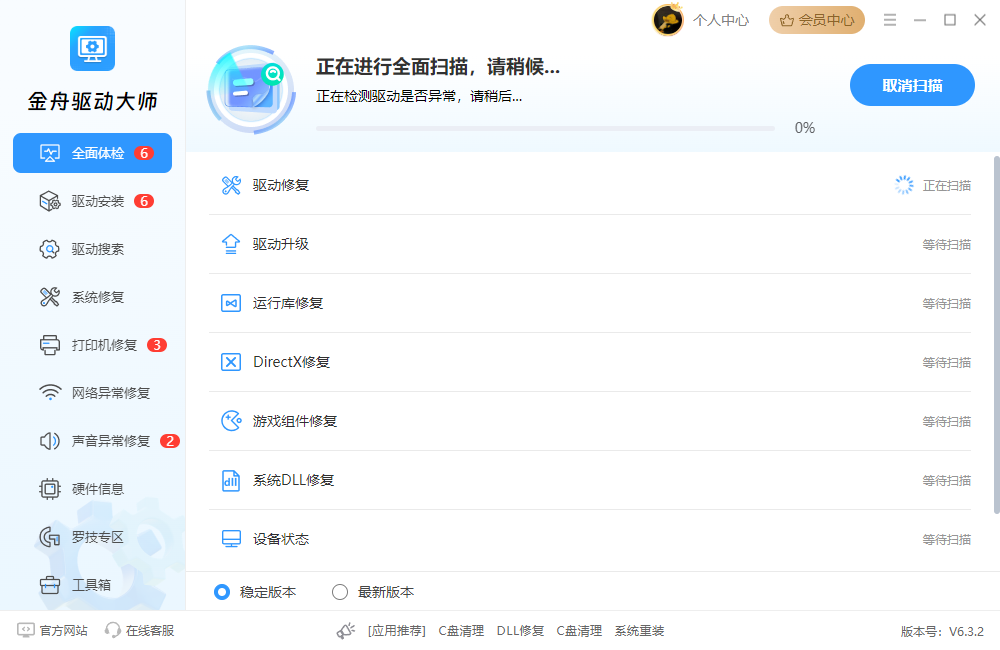Click the chip icon for 硬件信息
Screen dimensions: 1000x650
coord(50,489)
